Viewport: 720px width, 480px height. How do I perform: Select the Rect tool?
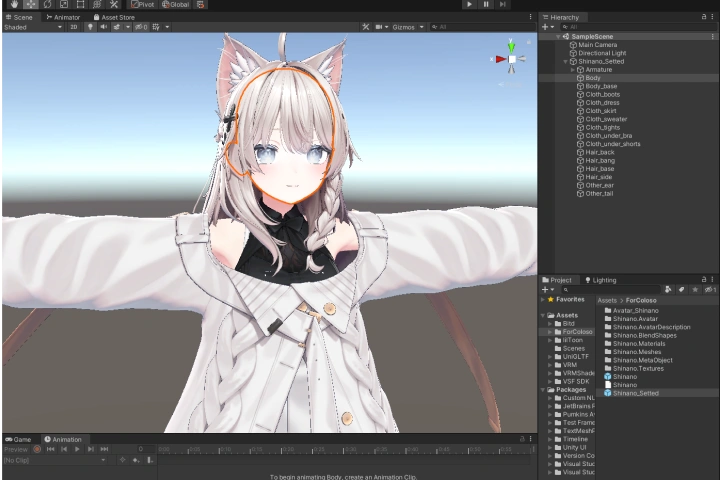point(80,4)
